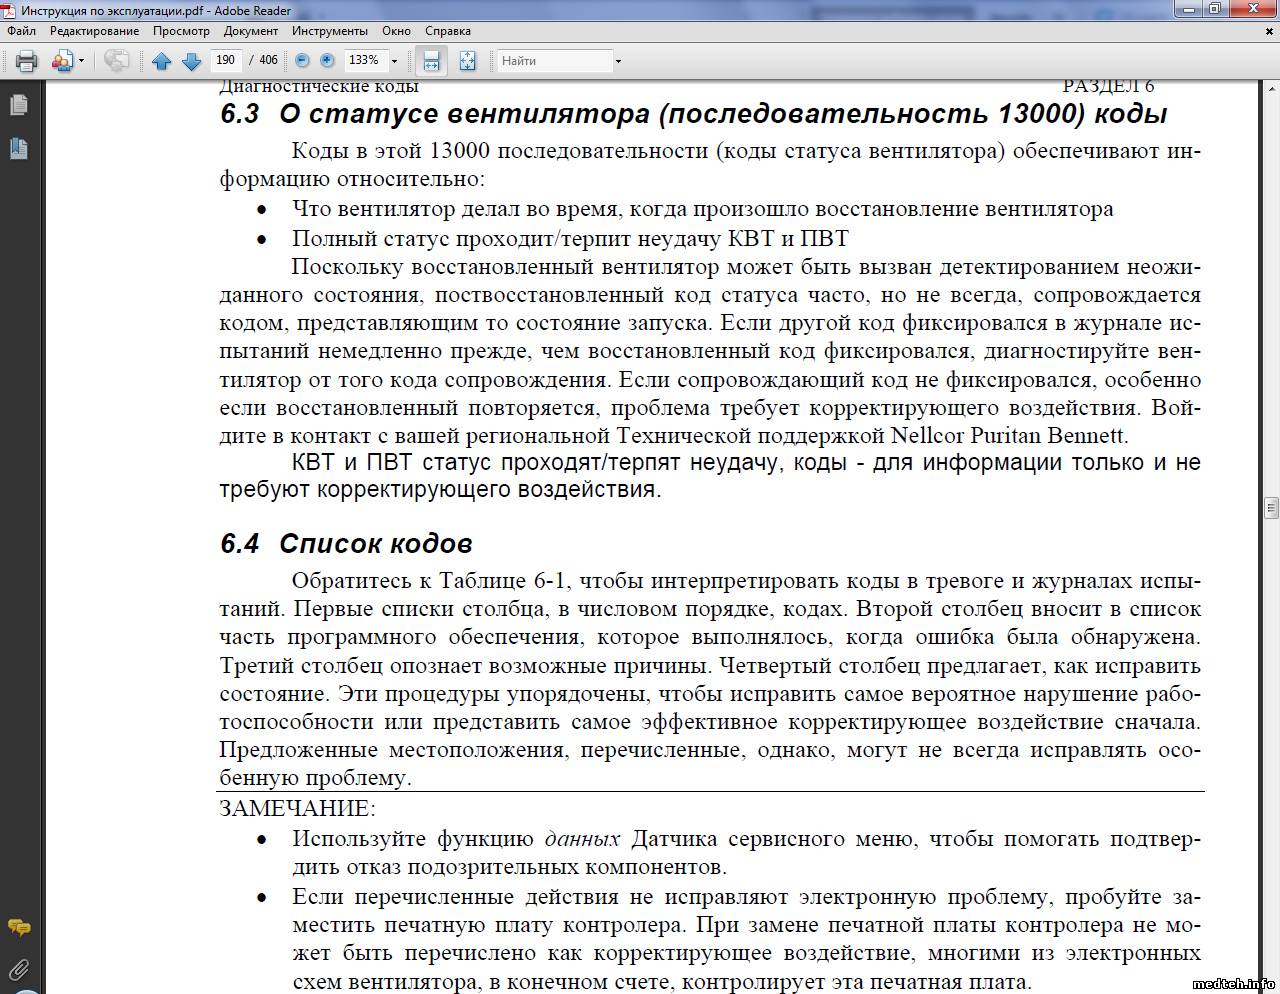Screen dimensions: 1280x994
Task: Open the Инструменты menu
Action: pyautogui.click(x=330, y=31)
